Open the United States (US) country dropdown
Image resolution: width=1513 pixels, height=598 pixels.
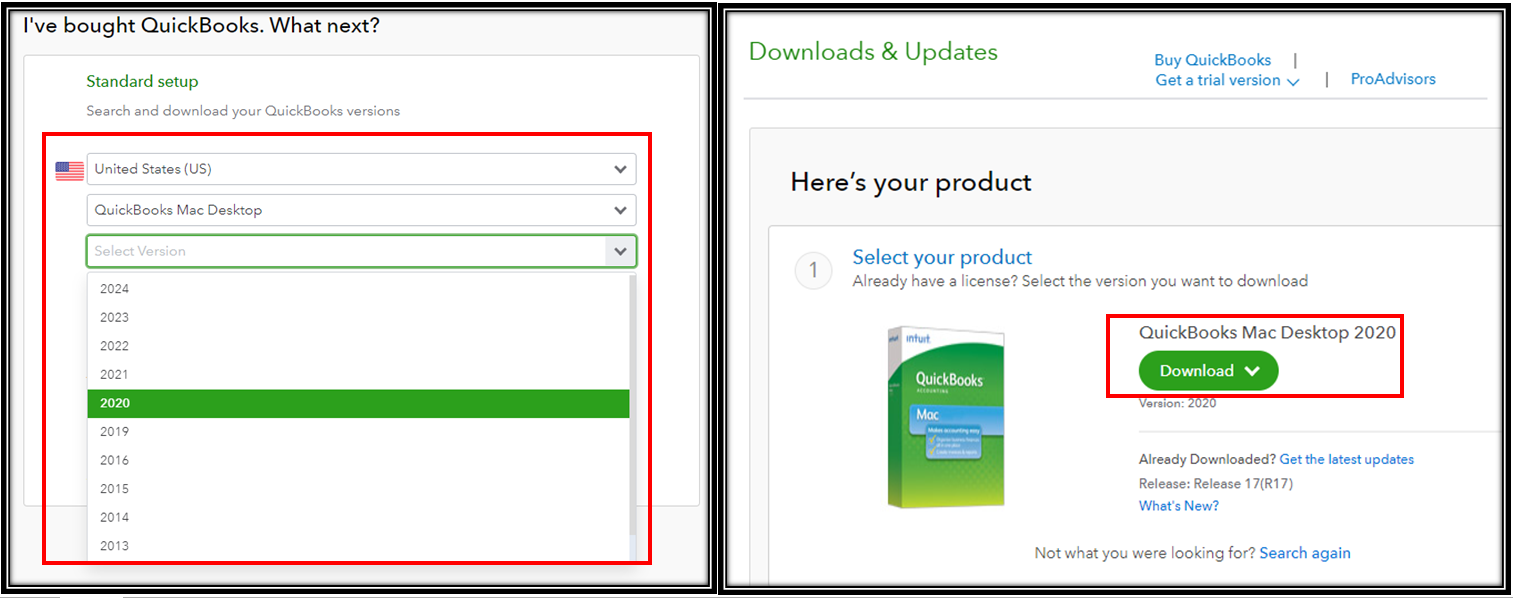pyautogui.click(x=361, y=169)
